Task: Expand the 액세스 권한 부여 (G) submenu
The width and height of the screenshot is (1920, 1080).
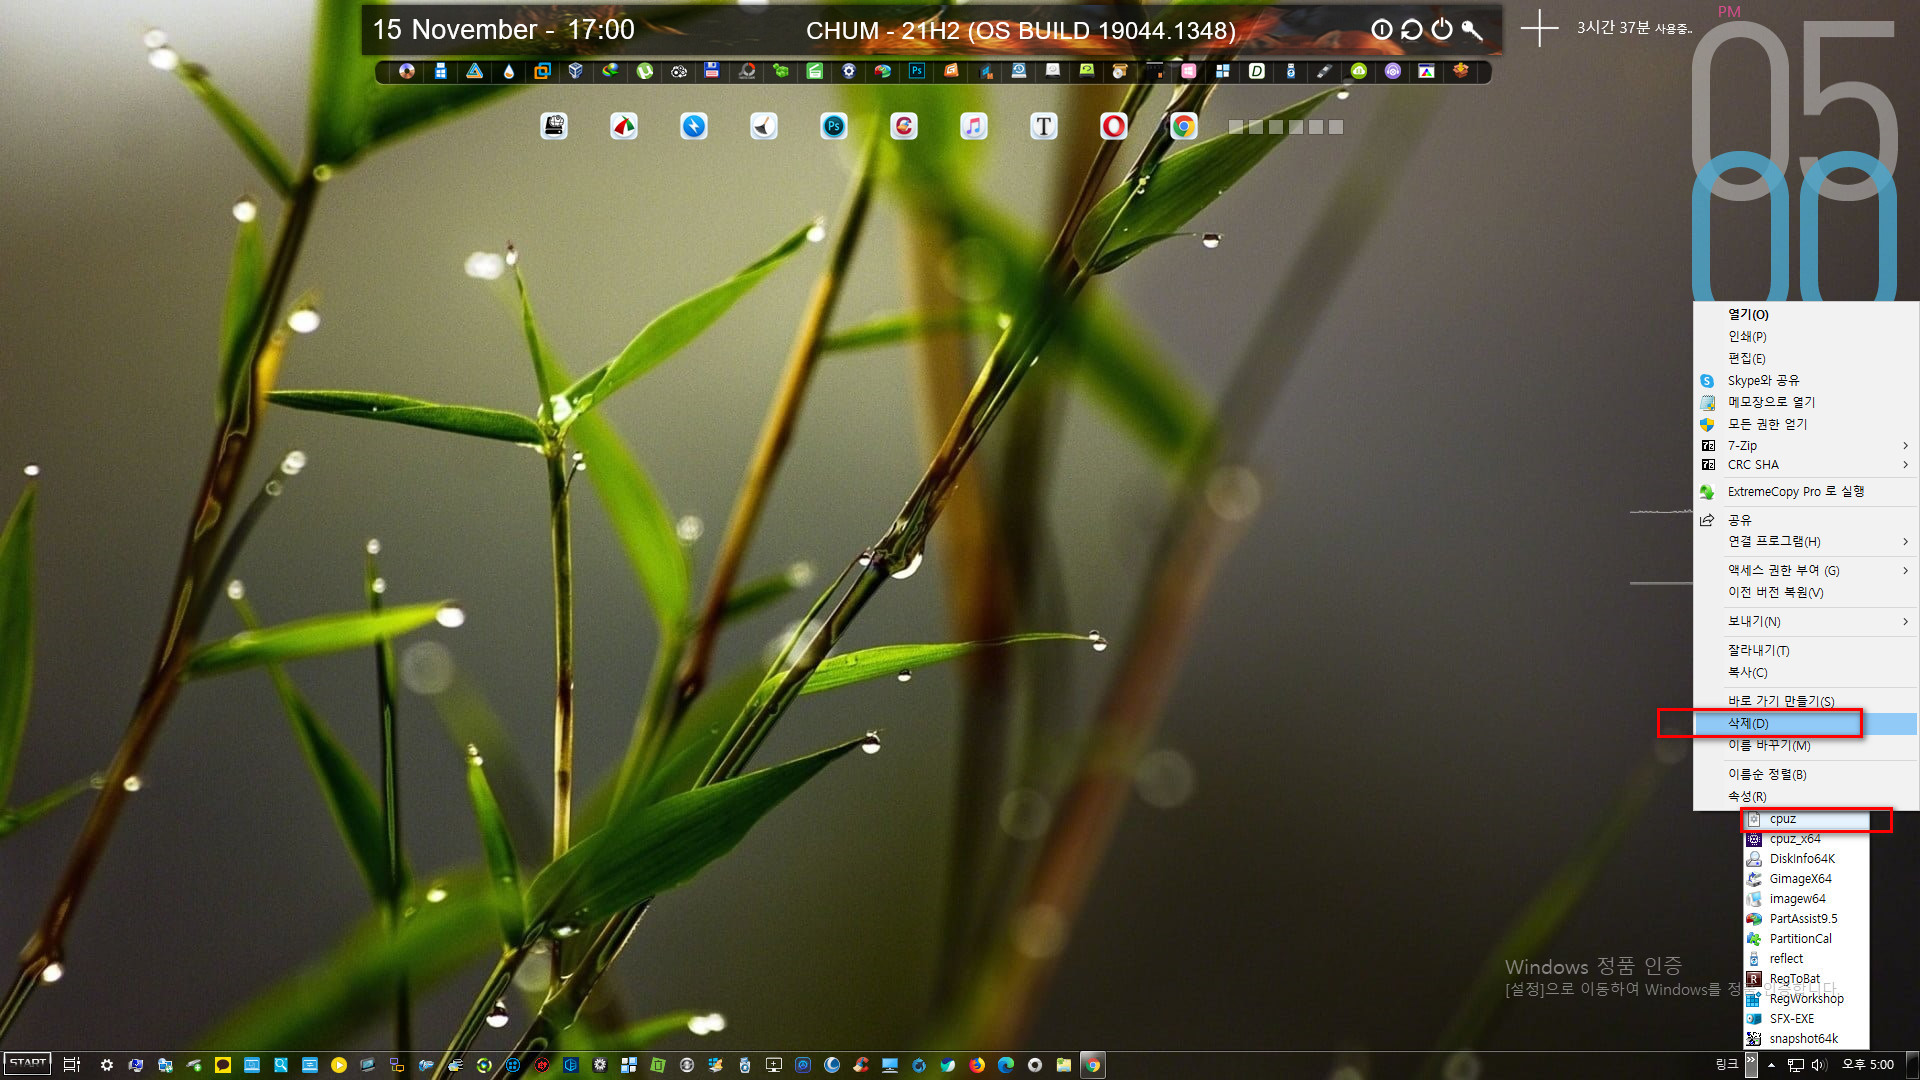Action: tap(1805, 571)
